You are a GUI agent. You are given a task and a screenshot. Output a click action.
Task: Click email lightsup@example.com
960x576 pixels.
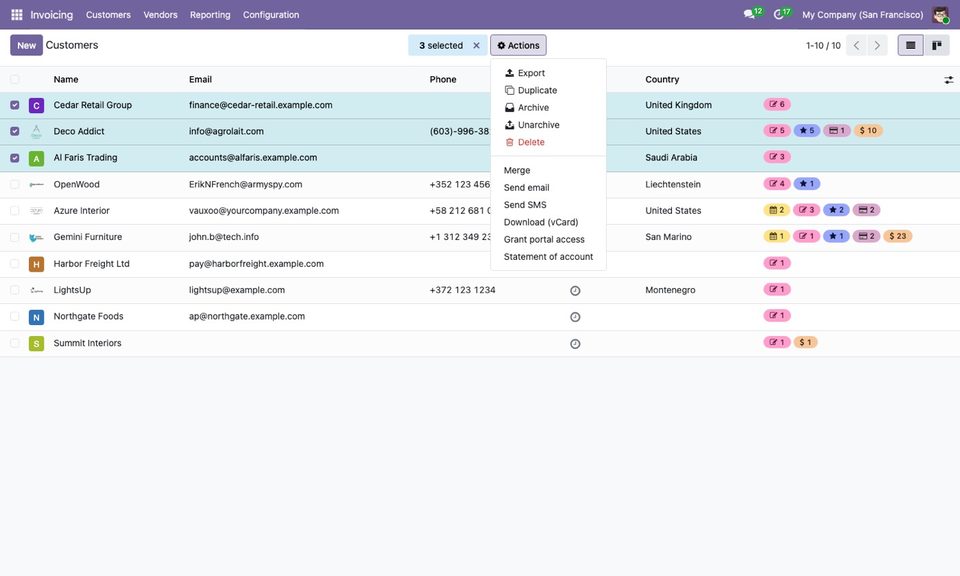click(237, 290)
